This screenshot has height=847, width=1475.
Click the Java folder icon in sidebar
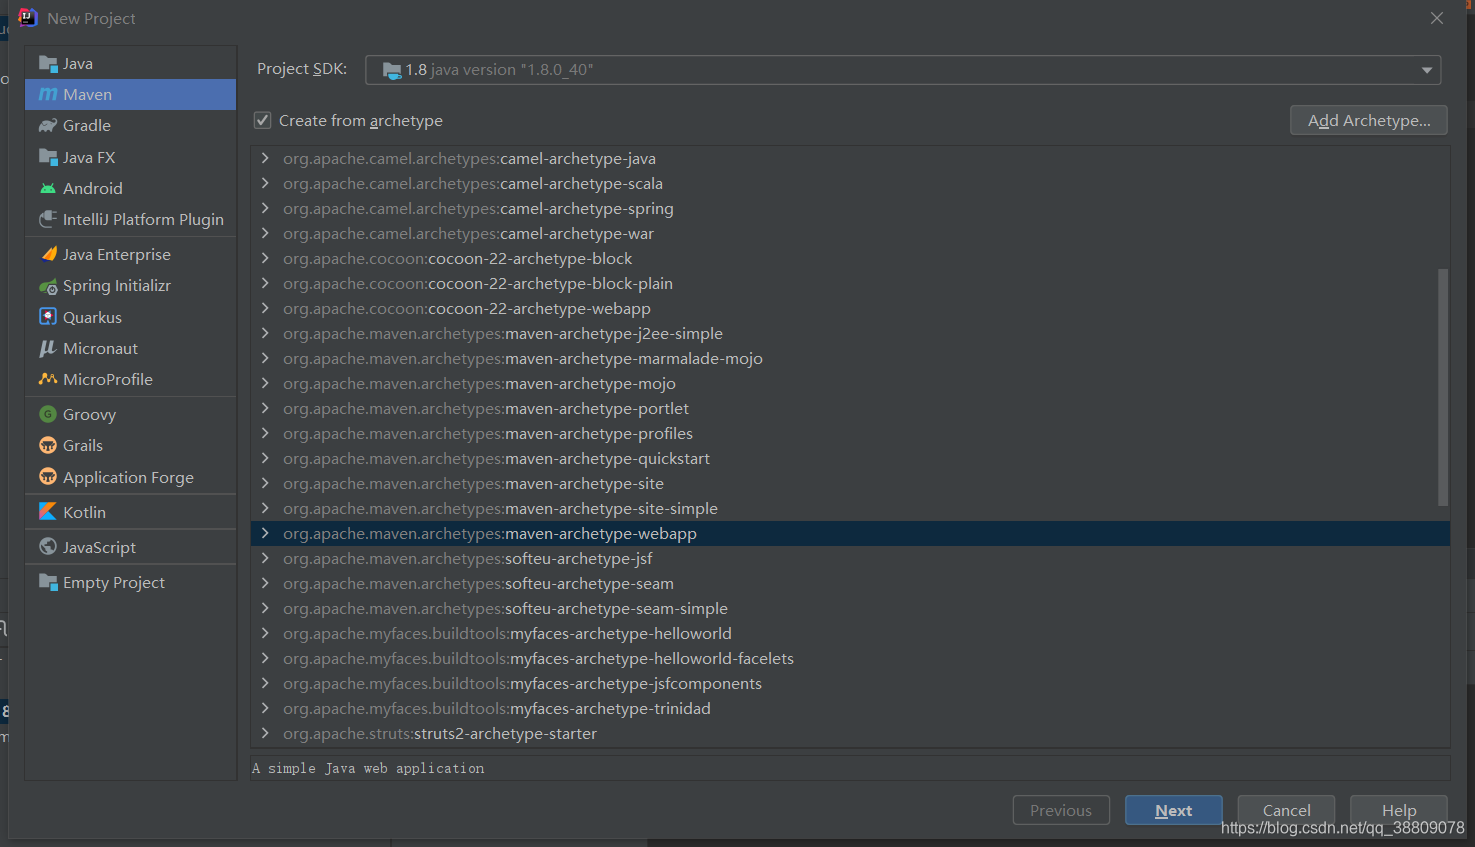(47, 64)
